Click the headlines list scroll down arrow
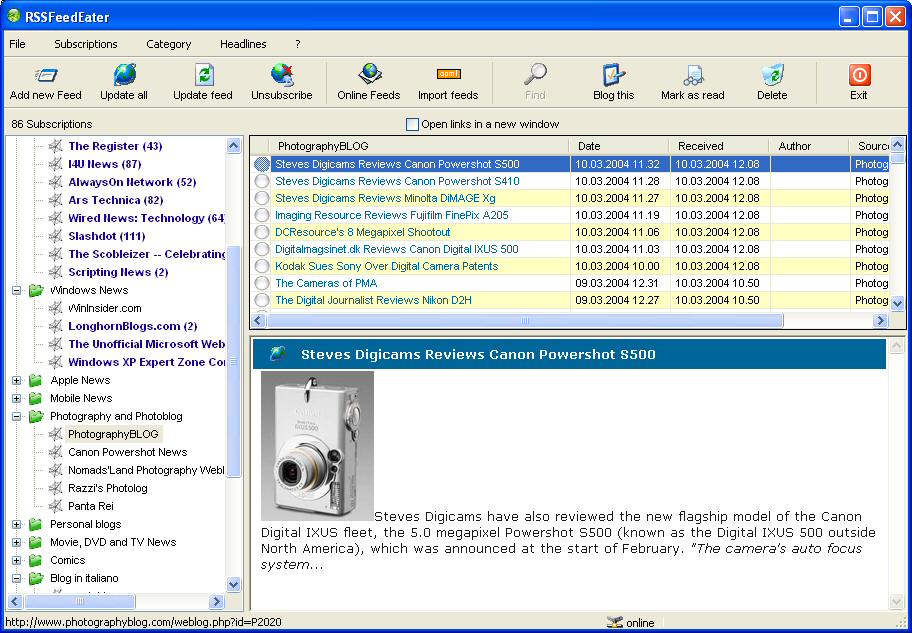912x633 pixels. [x=898, y=303]
